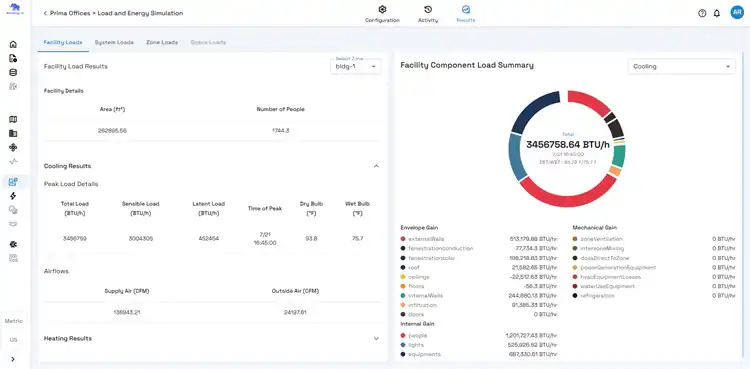Toggle the waterUseEquipment legend entry
Image resolution: width=750 pixels, height=369 pixels.
[604, 286]
